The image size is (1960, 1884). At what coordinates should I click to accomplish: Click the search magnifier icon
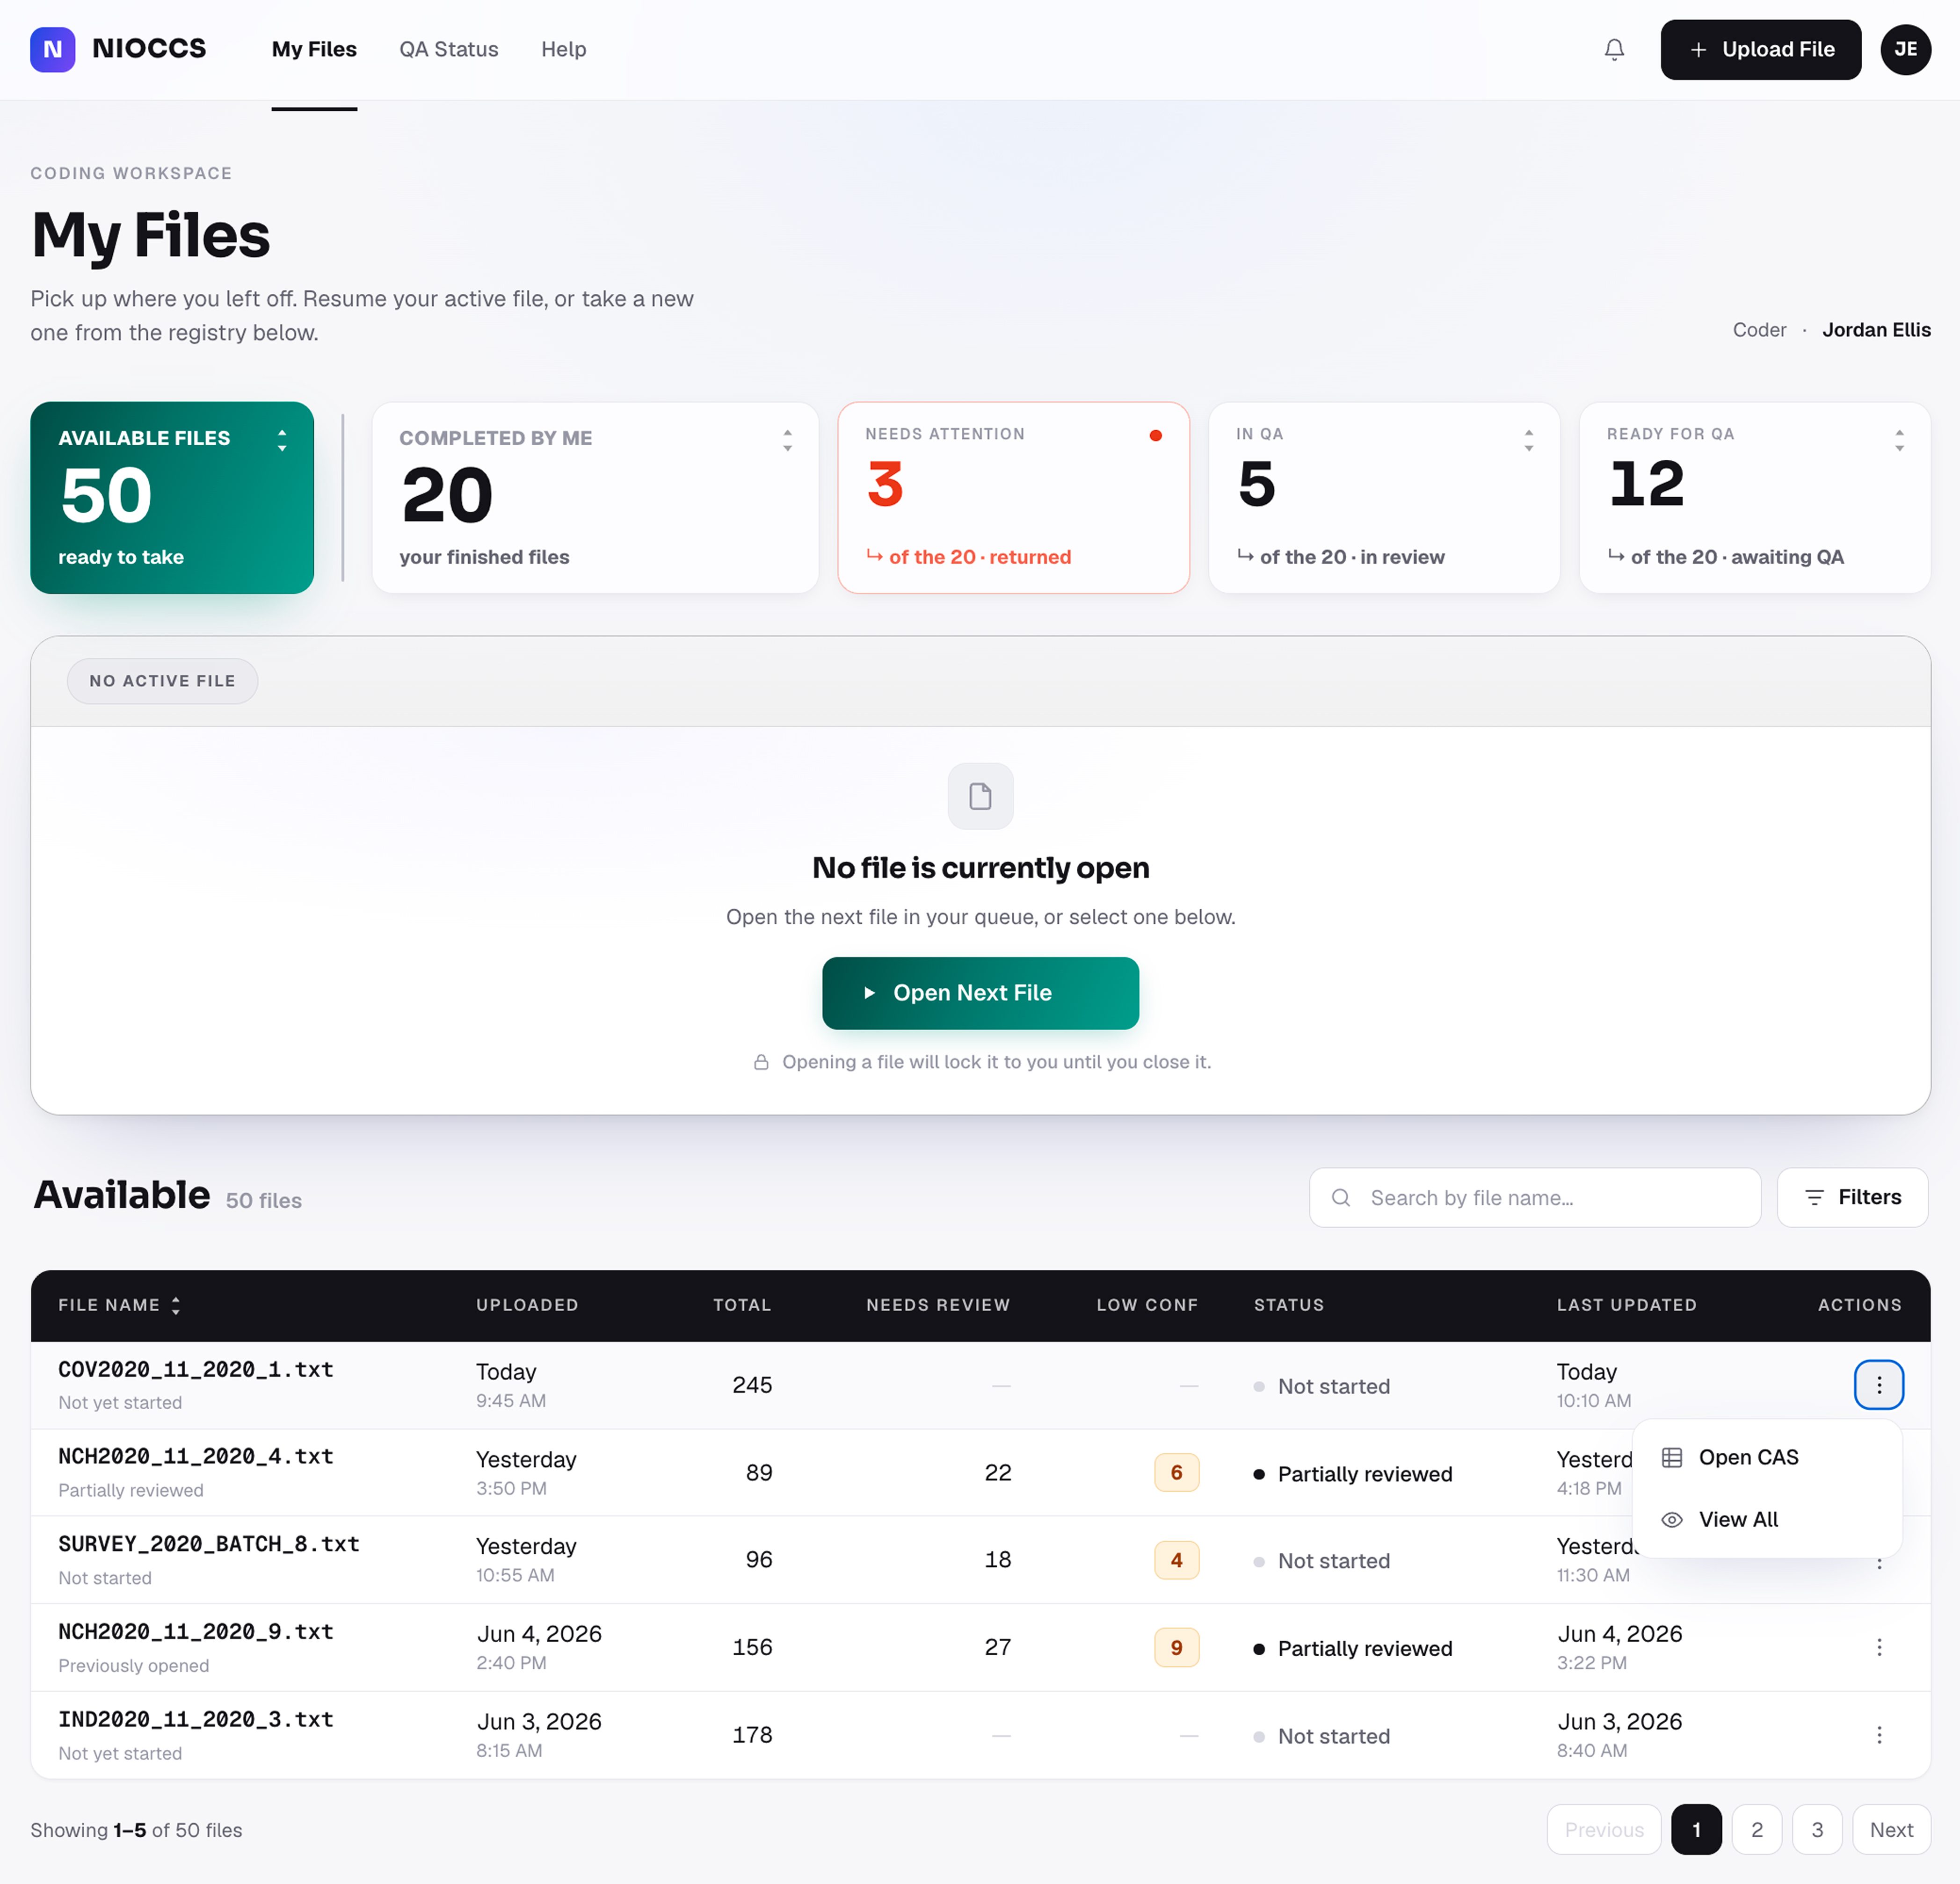pos(1341,1197)
